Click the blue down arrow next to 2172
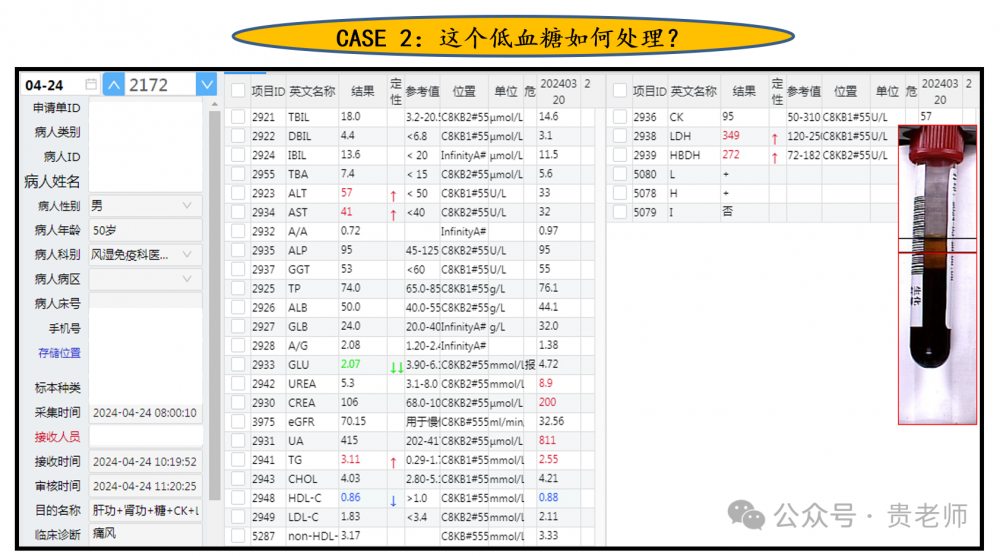 point(207,85)
